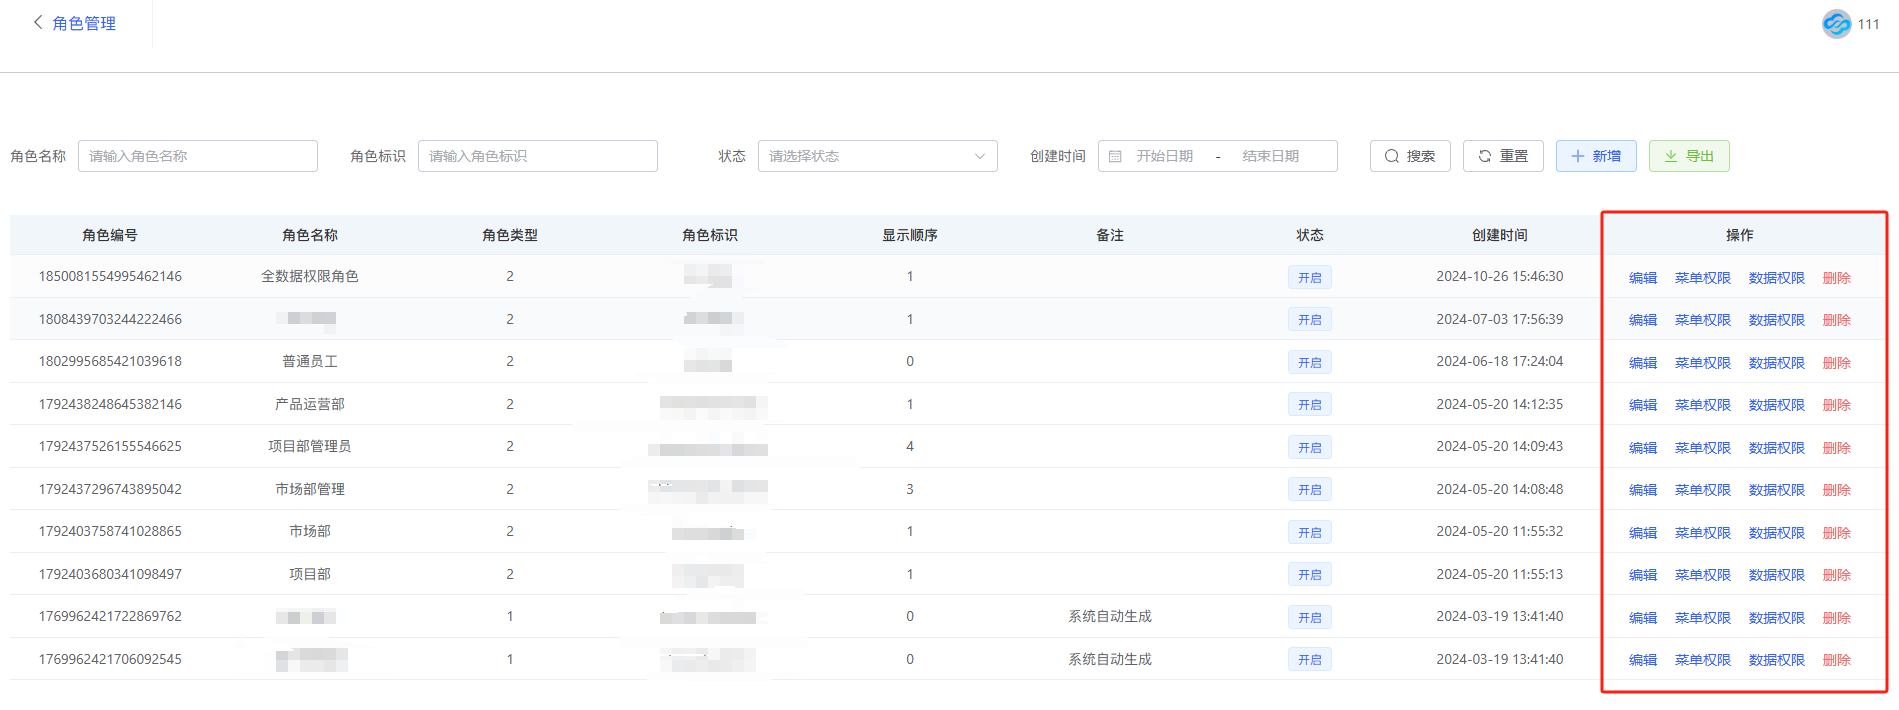
Task: Click the user avatar icon next to 111
Action: pyautogui.click(x=1836, y=24)
